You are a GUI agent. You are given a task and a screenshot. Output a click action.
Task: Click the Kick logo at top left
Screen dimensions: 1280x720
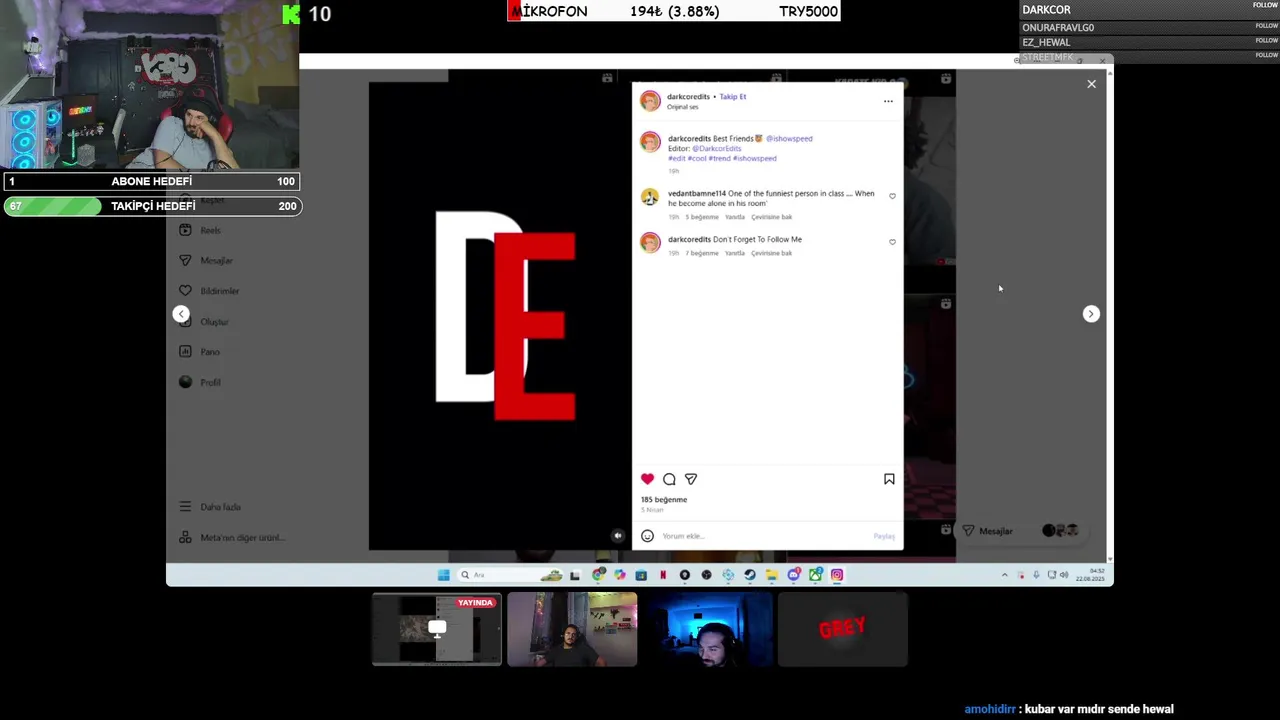(x=291, y=14)
